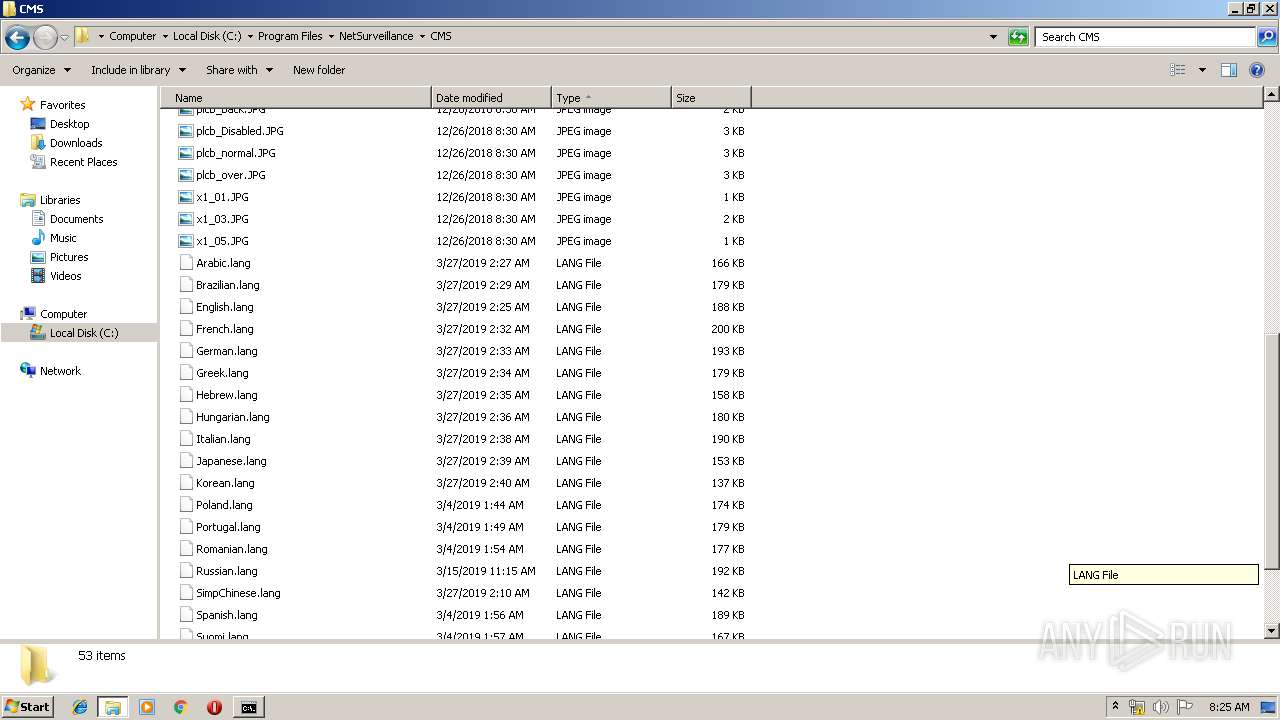Screen dimensions: 1280x720
Task: Open the Music library
Action: pyautogui.click(x=63, y=238)
